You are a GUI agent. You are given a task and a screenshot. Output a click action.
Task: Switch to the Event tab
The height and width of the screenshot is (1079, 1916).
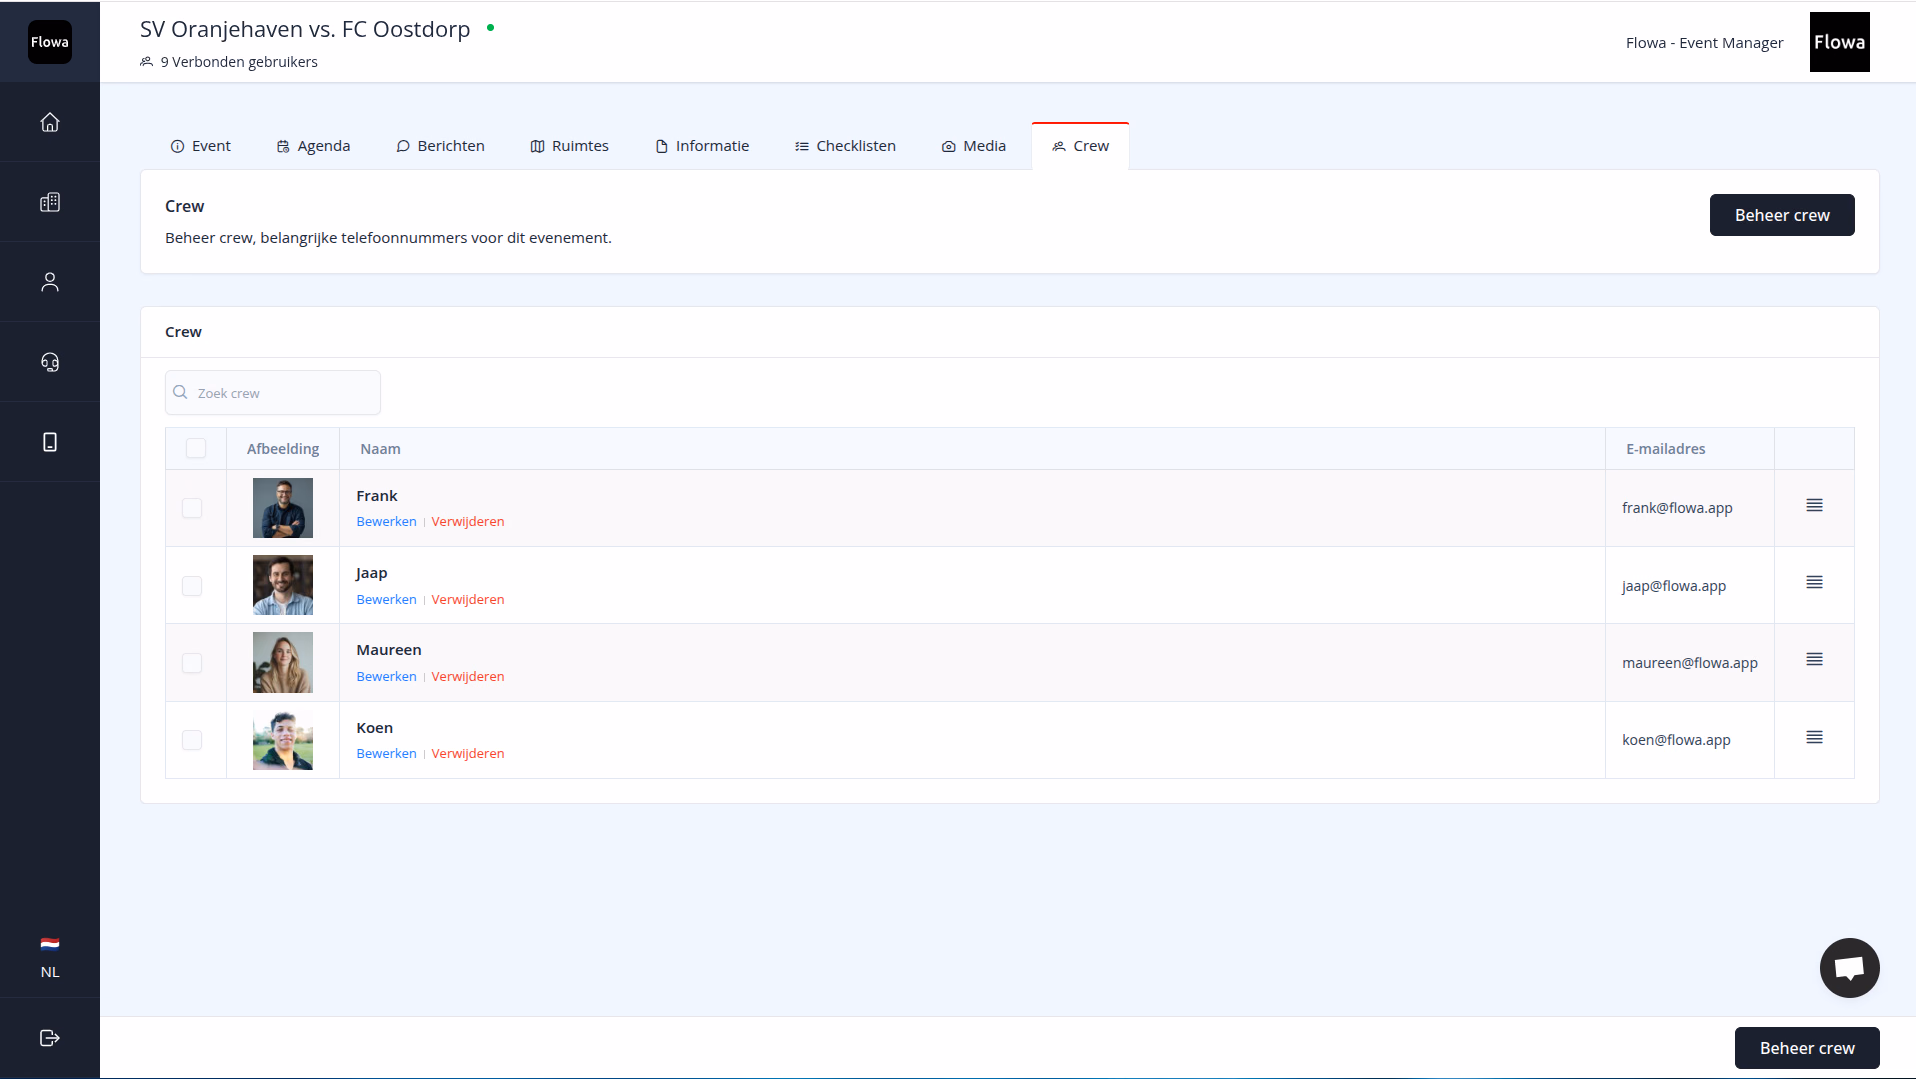pos(201,146)
